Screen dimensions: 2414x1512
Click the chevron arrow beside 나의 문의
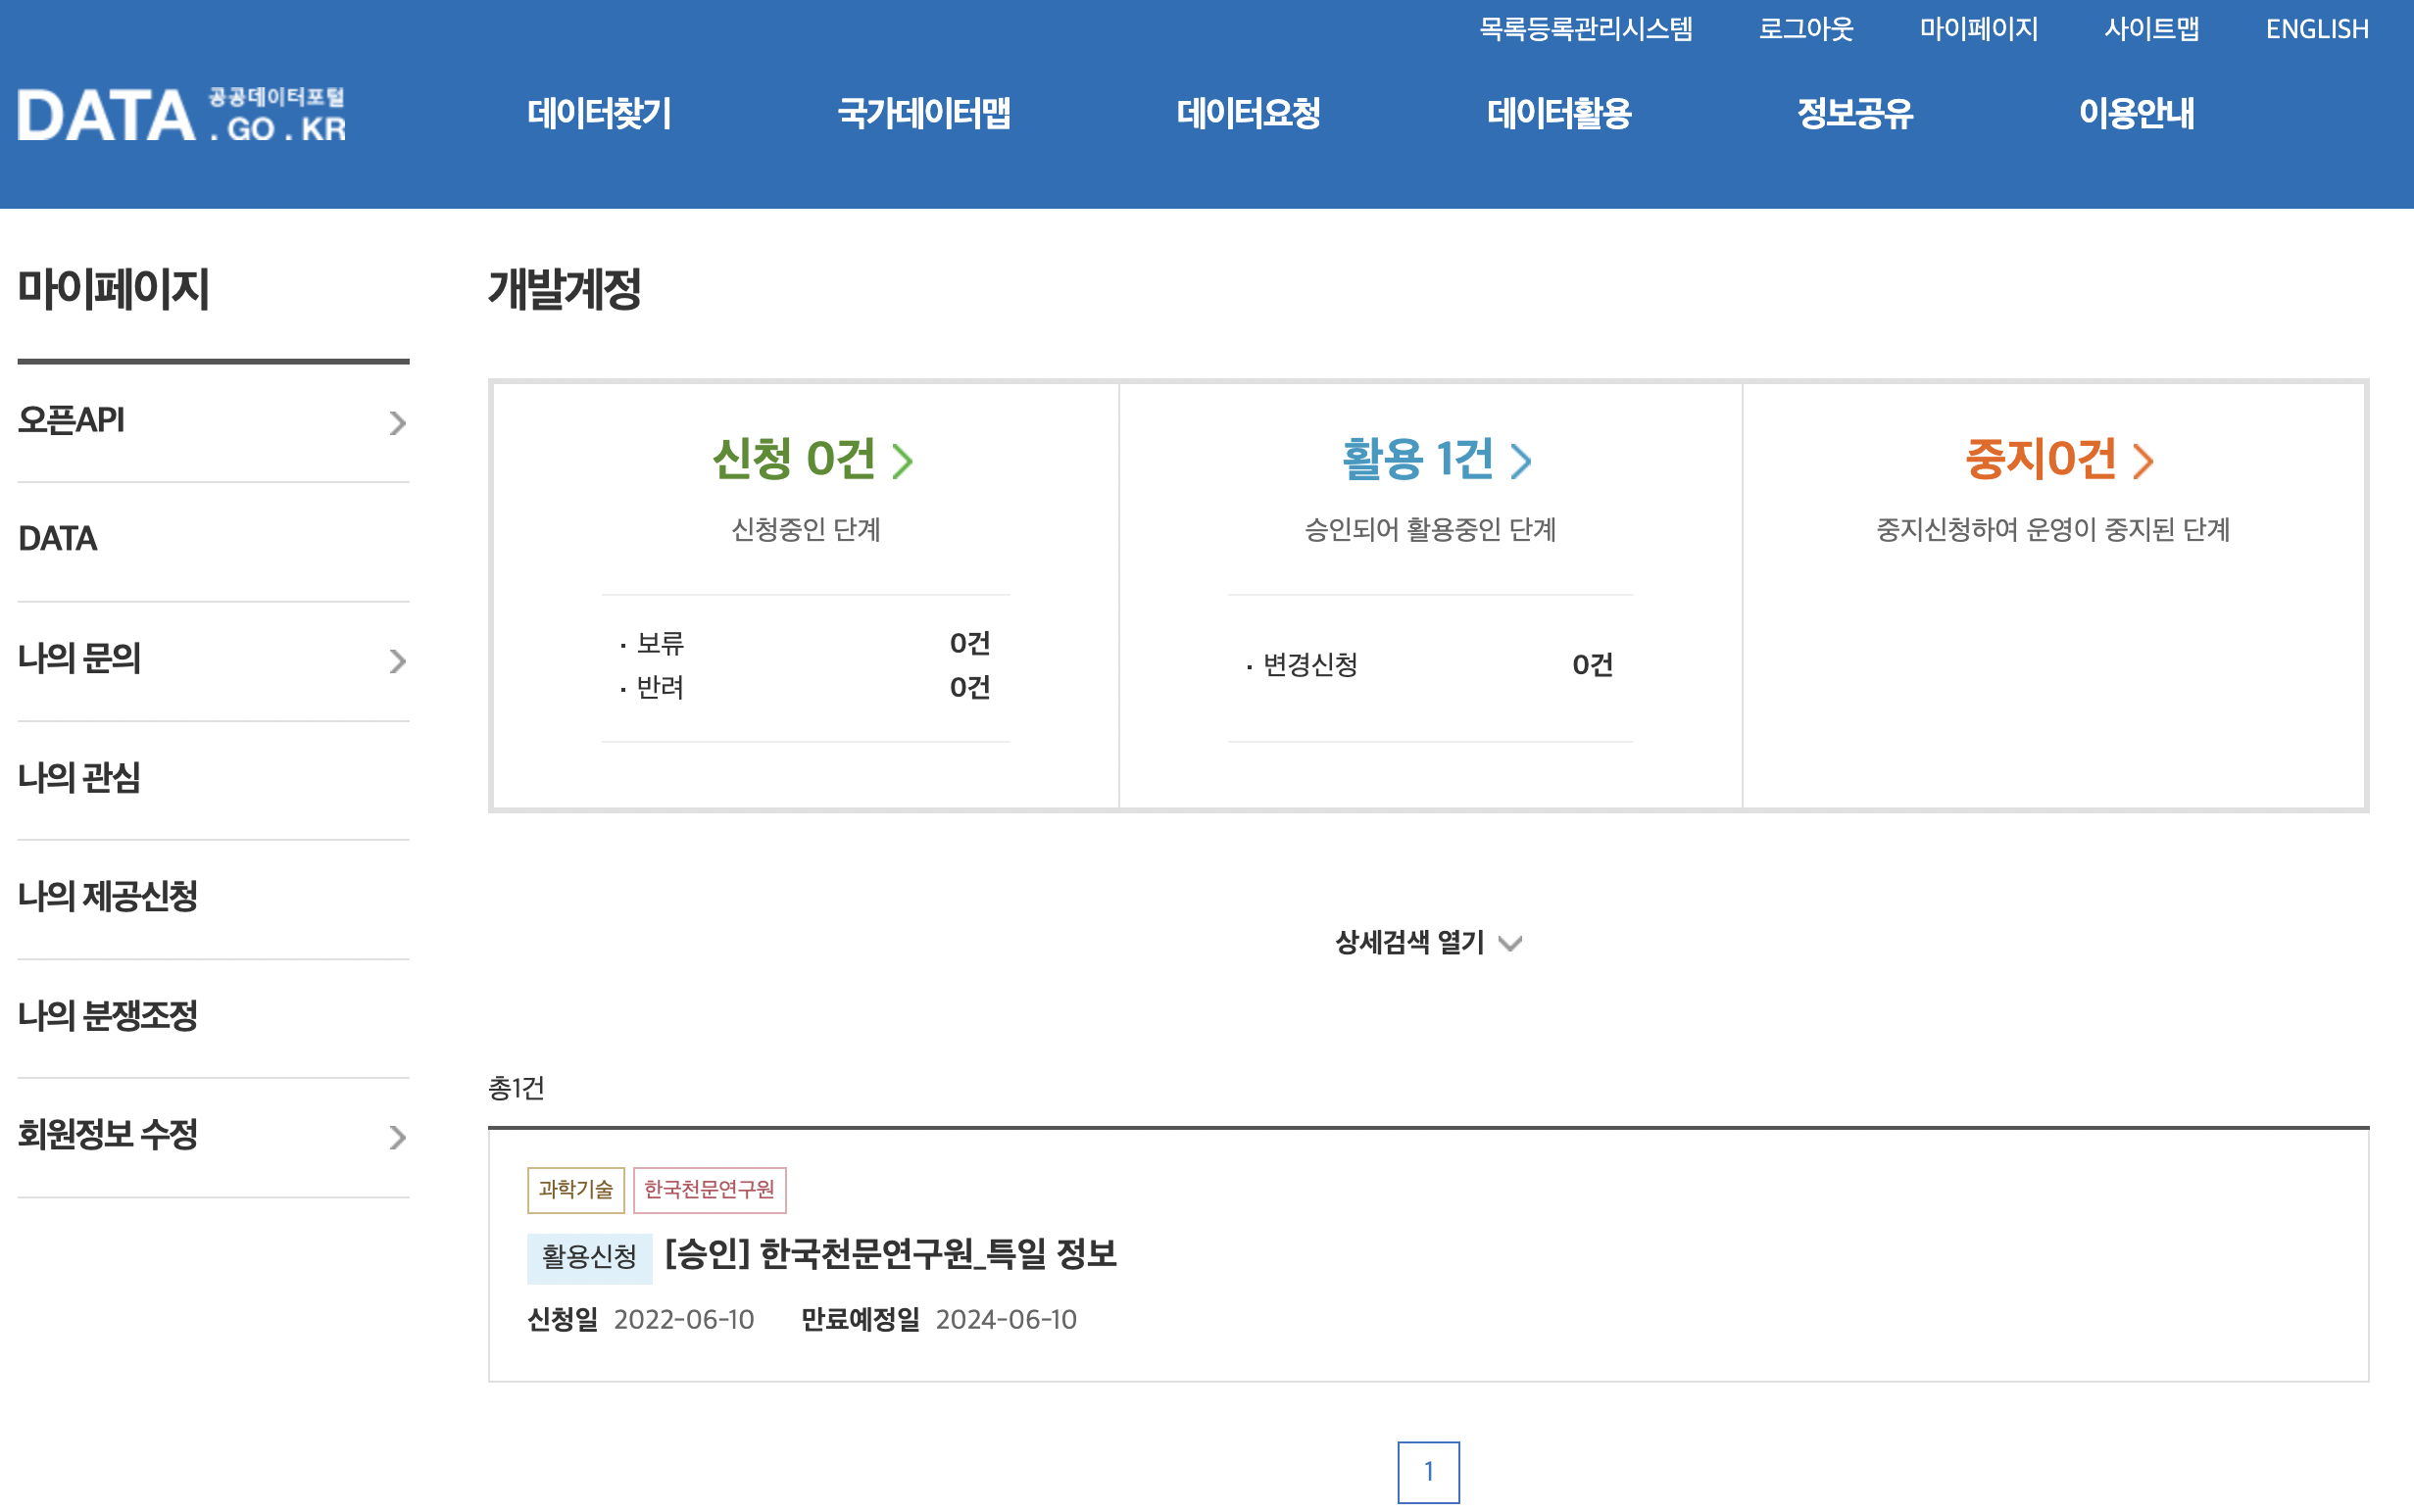397,661
